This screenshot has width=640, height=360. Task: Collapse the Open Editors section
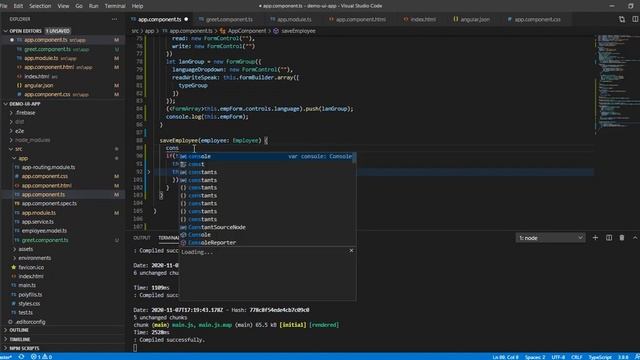(6, 31)
